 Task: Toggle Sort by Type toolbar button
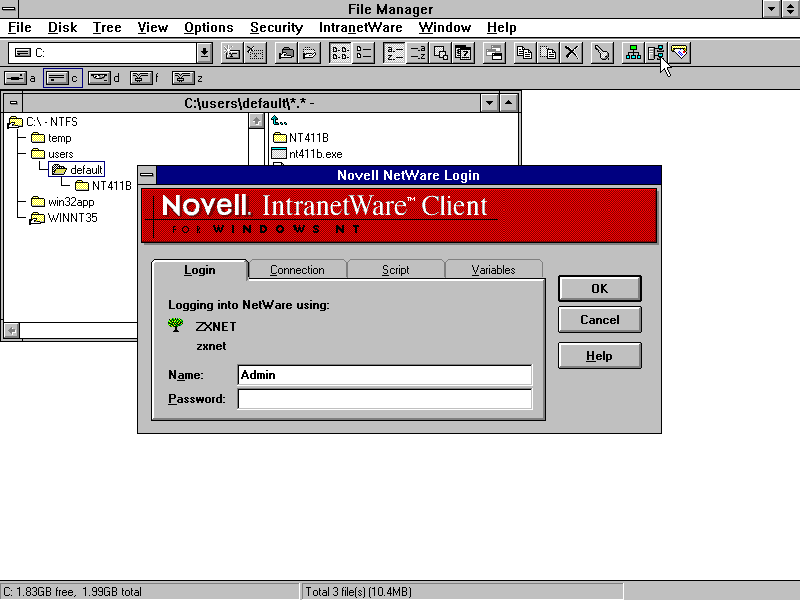click(418, 53)
